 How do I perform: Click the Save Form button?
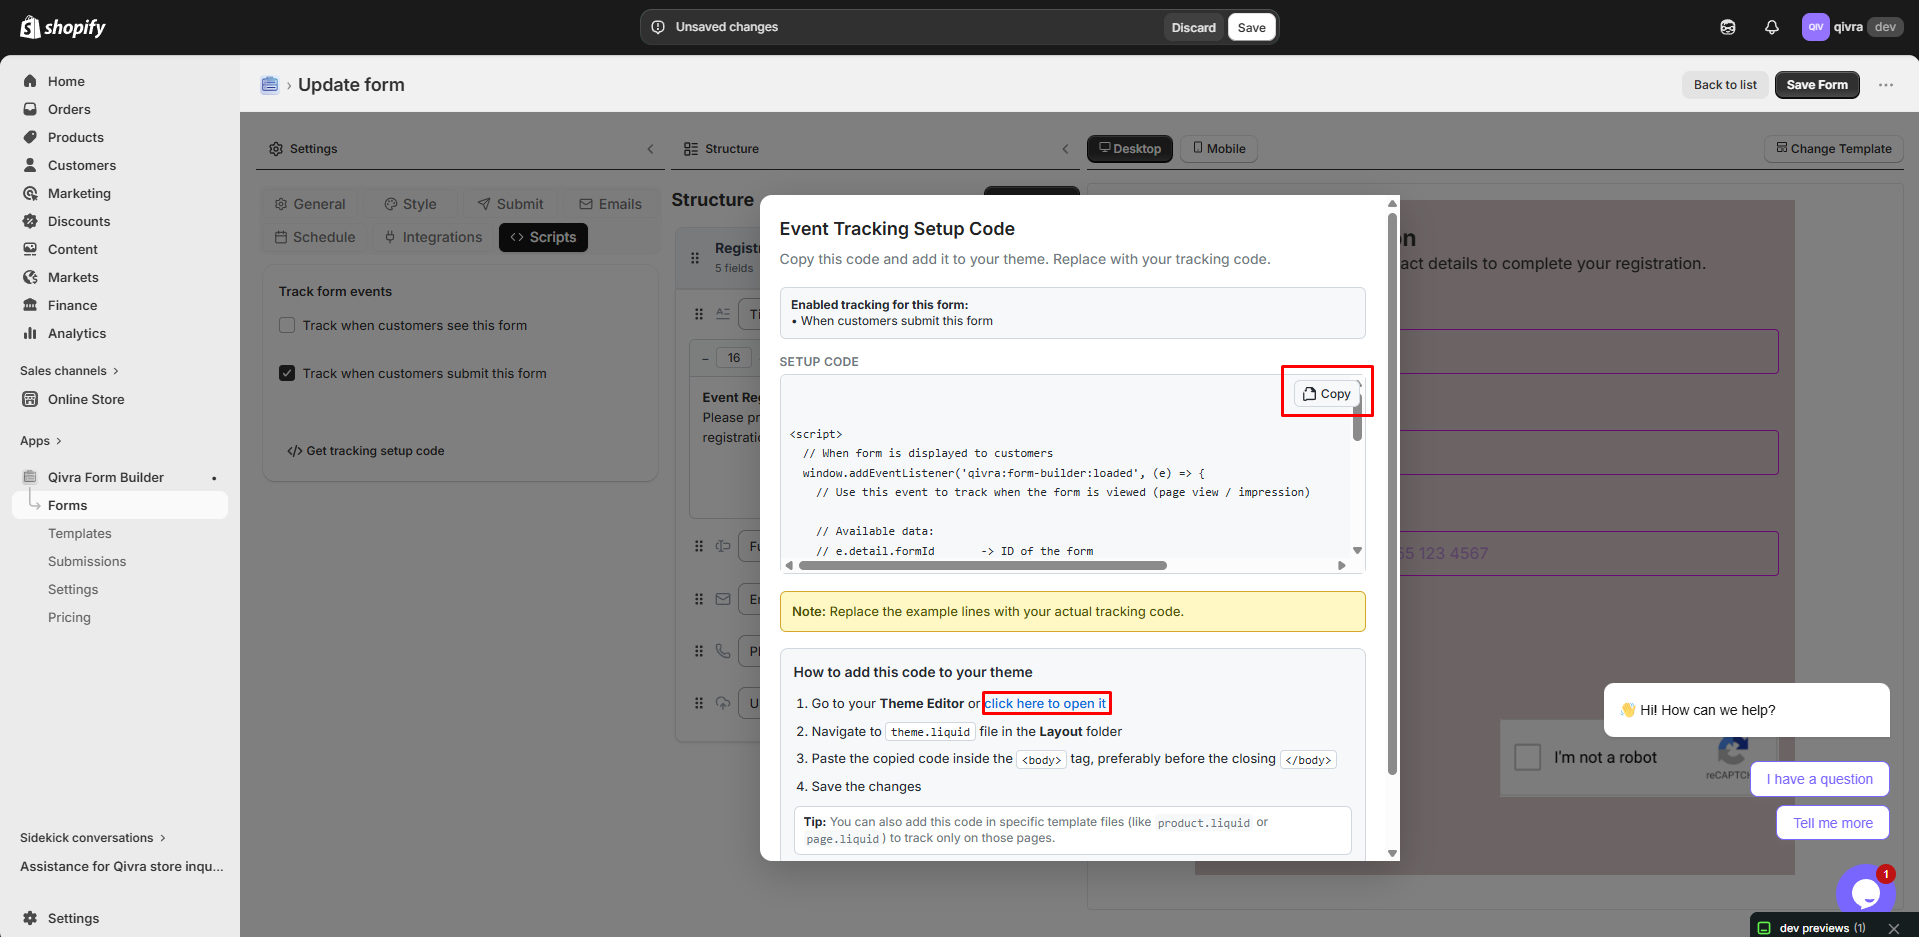[x=1817, y=85]
